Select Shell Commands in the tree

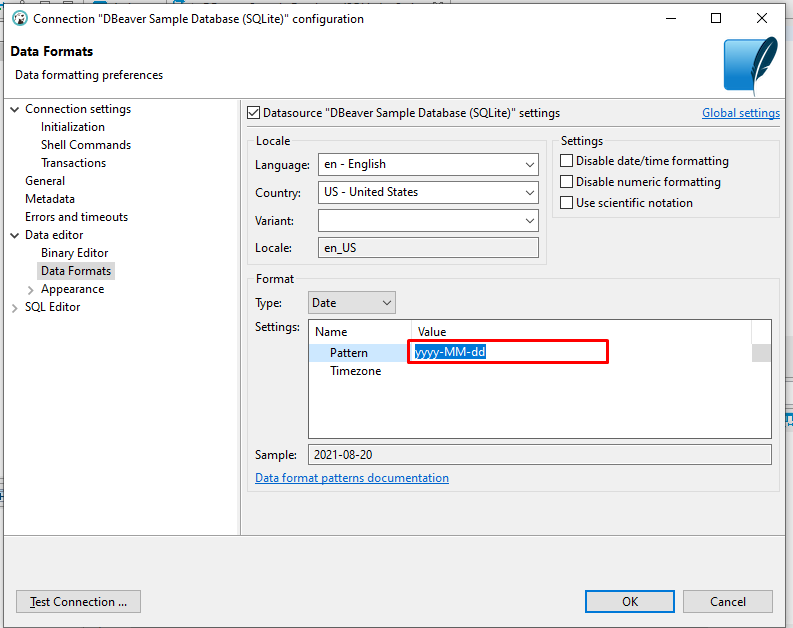[86, 145]
